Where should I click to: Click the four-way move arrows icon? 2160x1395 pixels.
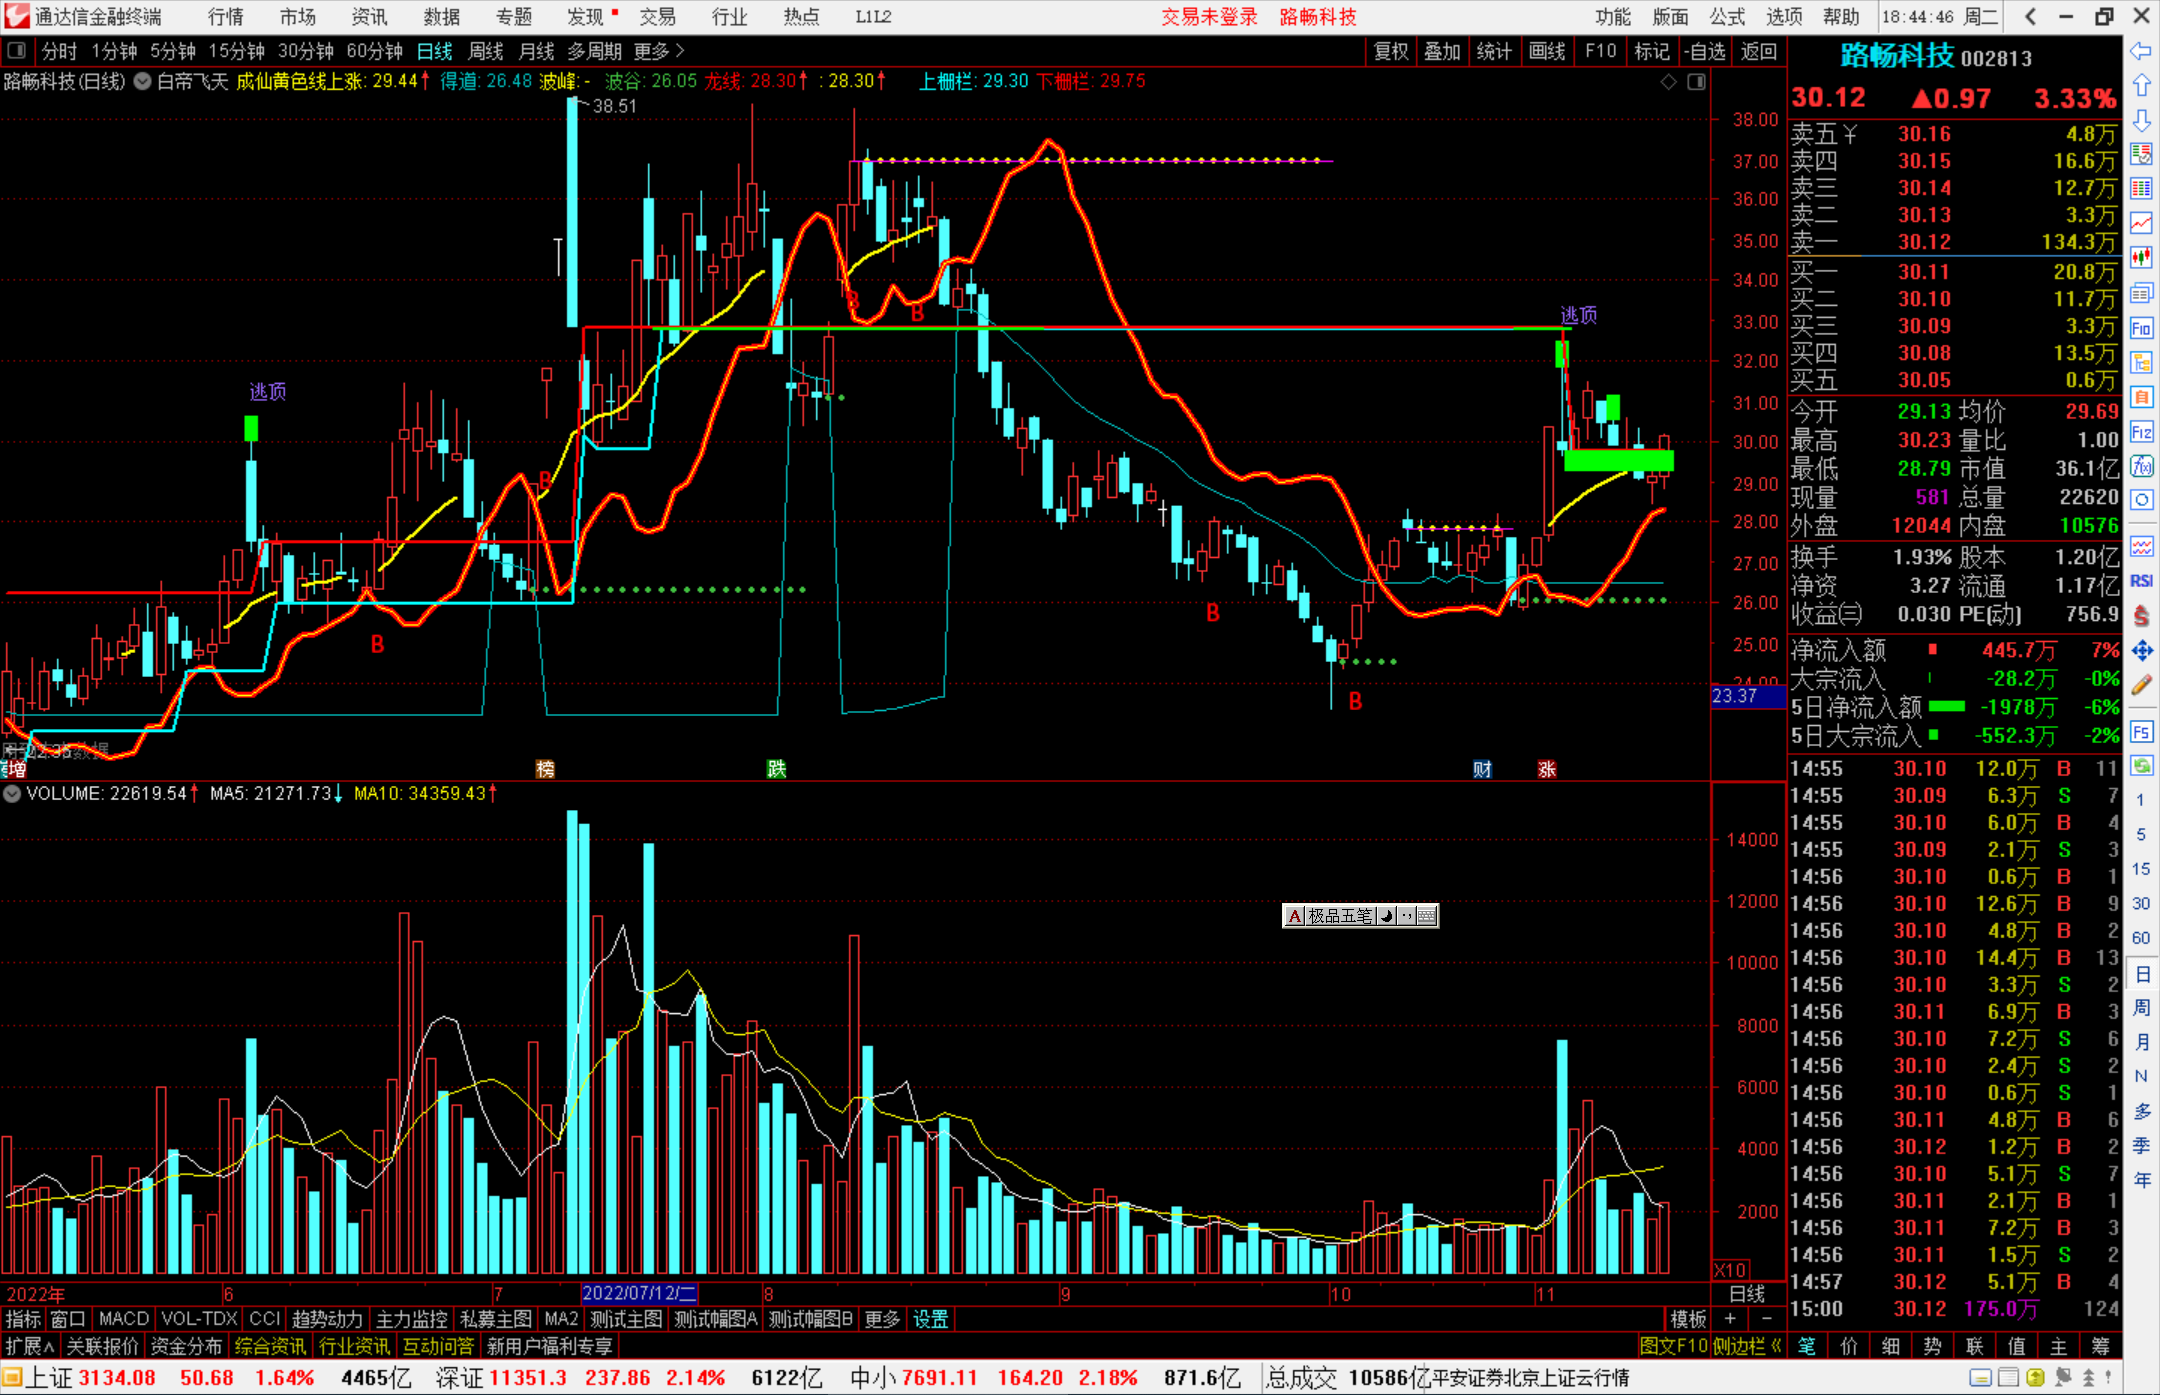pos(2141,651)
